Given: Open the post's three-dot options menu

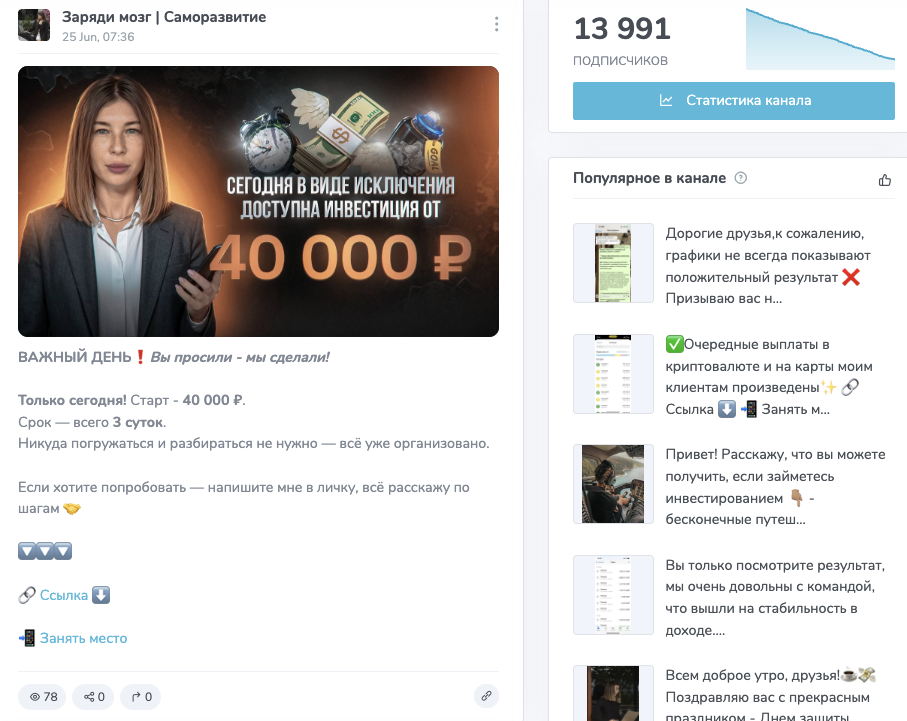Looking at the screenshot, I should 496,24.
